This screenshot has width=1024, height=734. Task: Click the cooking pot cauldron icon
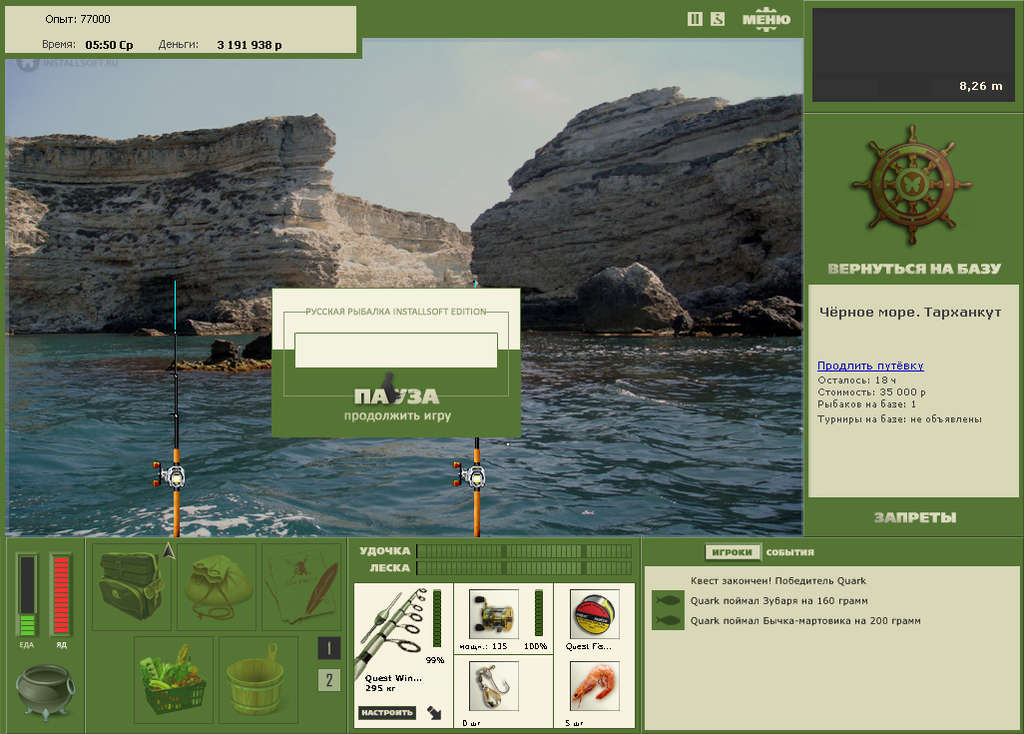pos(45,692)
